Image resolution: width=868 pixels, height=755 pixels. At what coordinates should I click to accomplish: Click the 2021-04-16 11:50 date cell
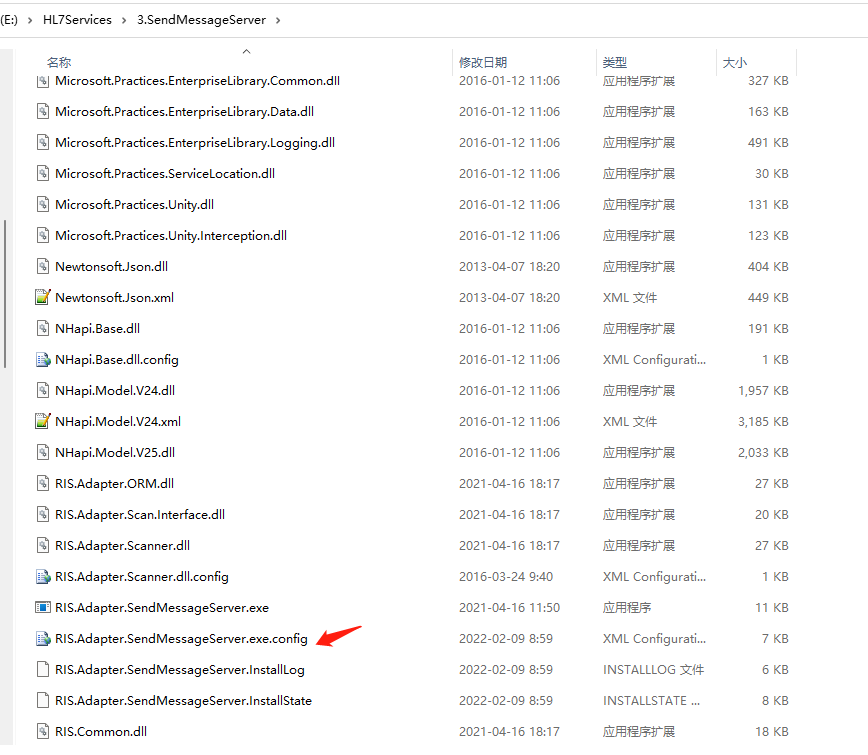509,608
